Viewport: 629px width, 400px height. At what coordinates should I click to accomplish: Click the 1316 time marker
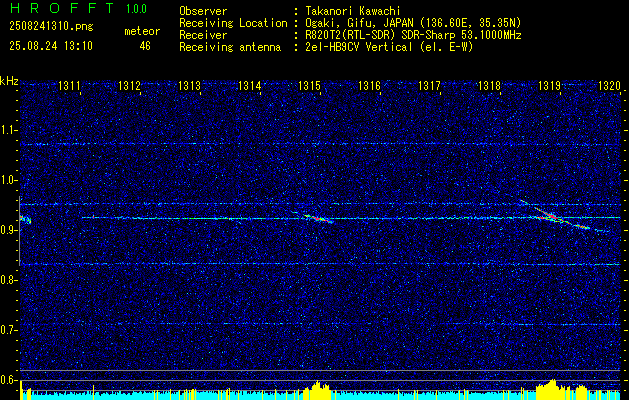click(369, 85)
